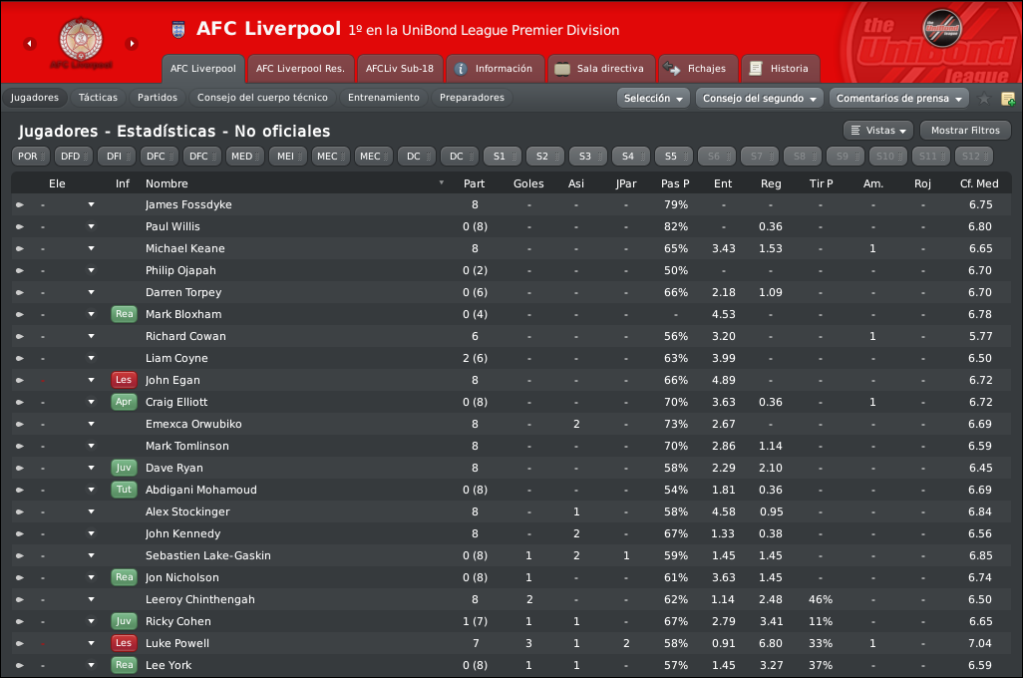This screenshot has height=678, width=1023.
Task: Click the Les injury badge for John Egan
Action: (x=124, y=380)
